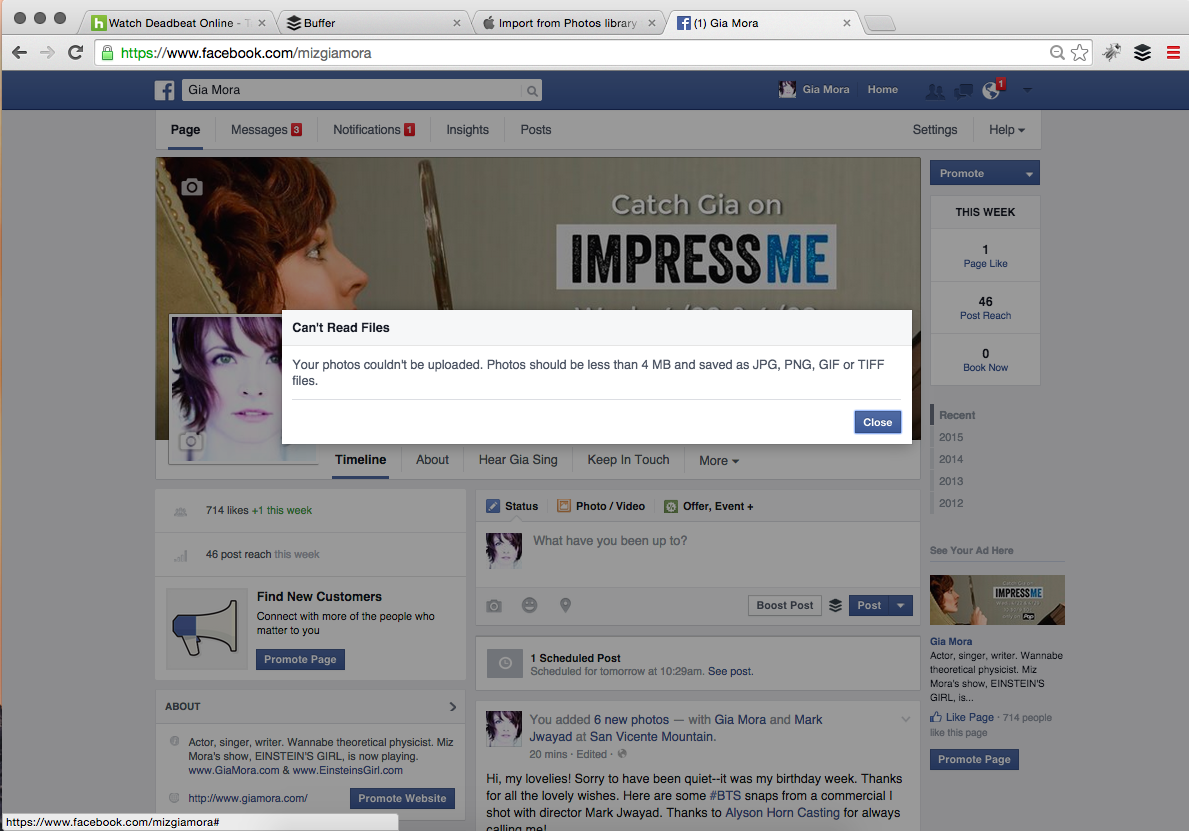The width and height of the screenshot is (1189, 831).
Task: Open the Notifications tab
Action: point(374,130)
